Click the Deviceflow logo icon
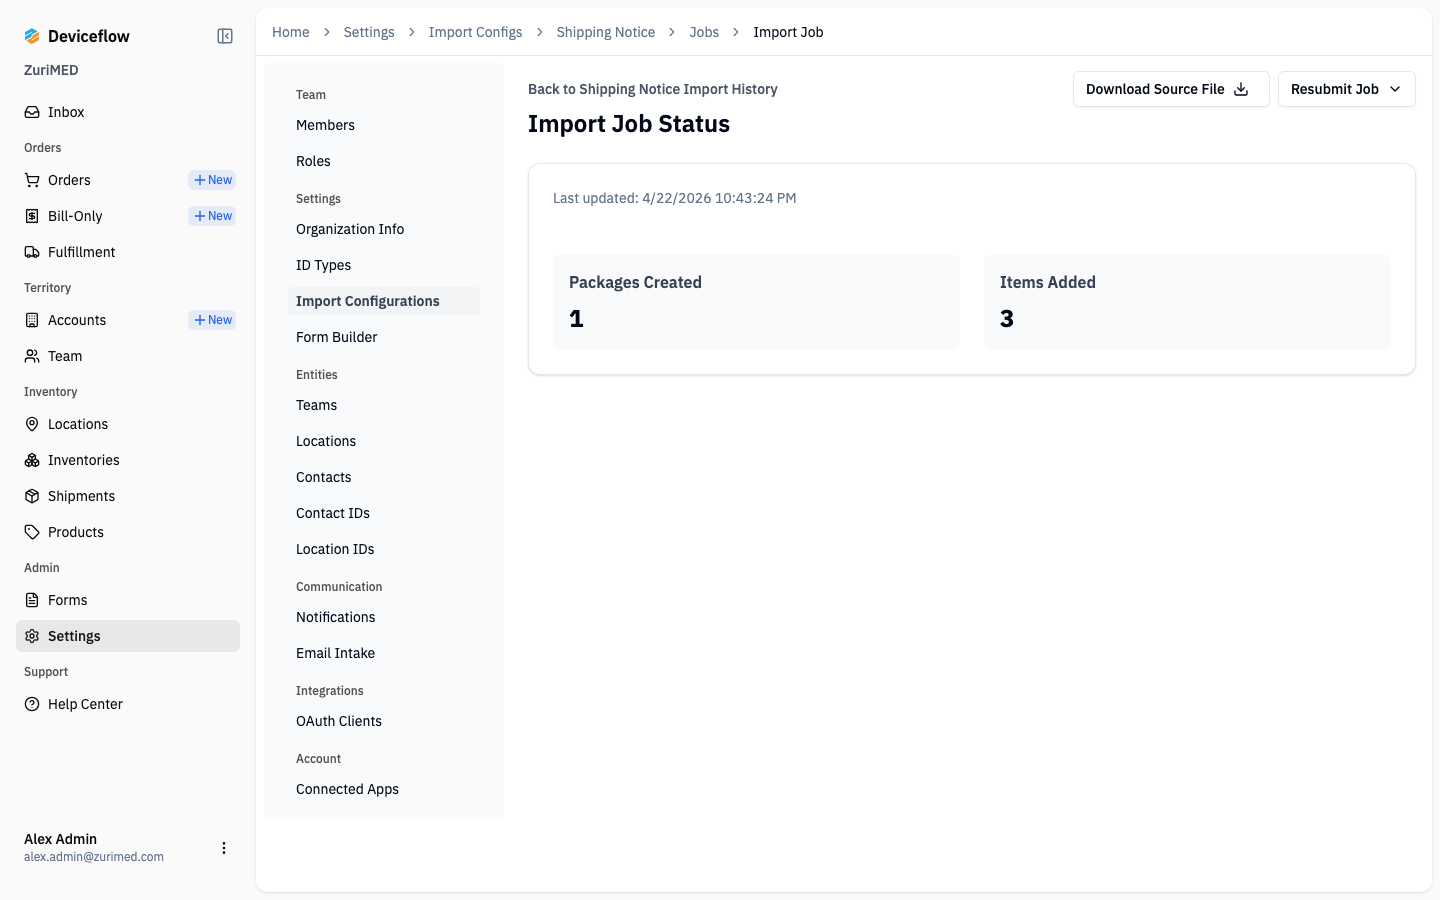 pyautogui.click(x=32, y=36)
